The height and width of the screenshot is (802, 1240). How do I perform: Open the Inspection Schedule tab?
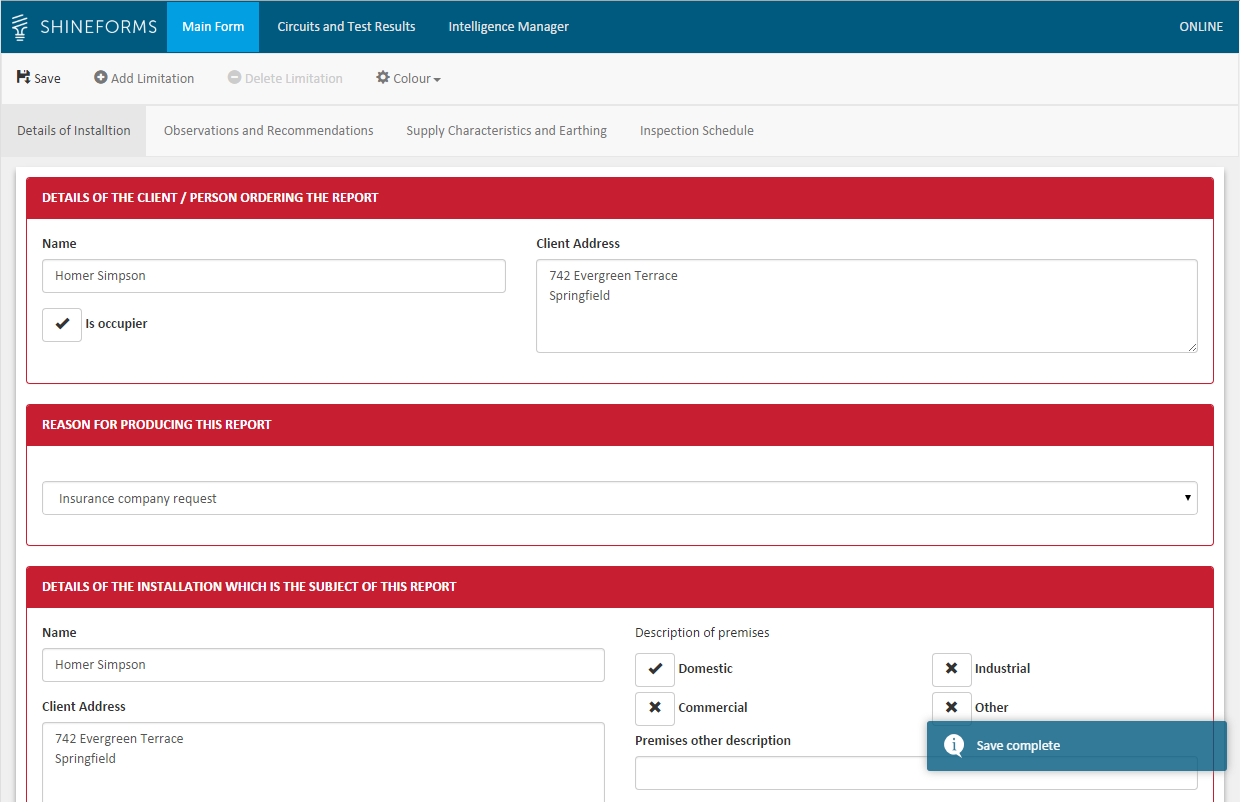click(x=696, y=131)
